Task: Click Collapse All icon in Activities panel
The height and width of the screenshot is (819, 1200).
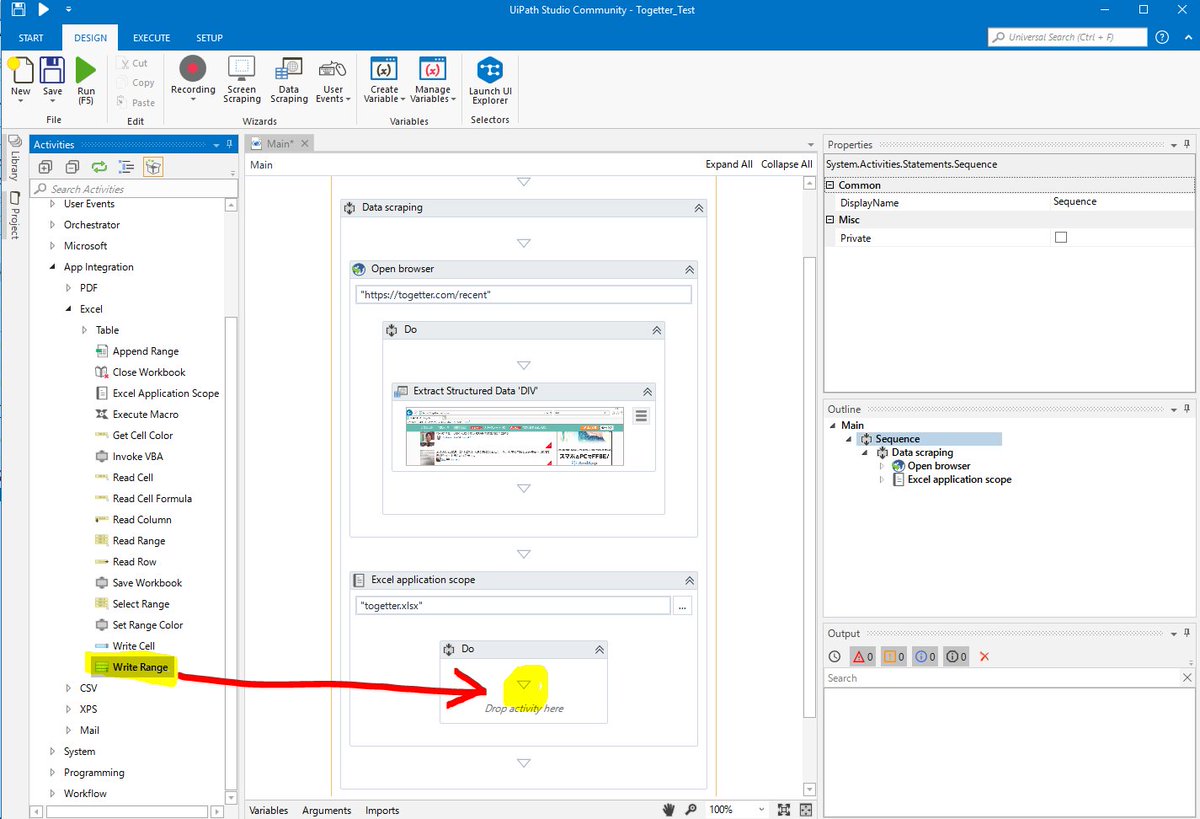Action: [72, 167]
